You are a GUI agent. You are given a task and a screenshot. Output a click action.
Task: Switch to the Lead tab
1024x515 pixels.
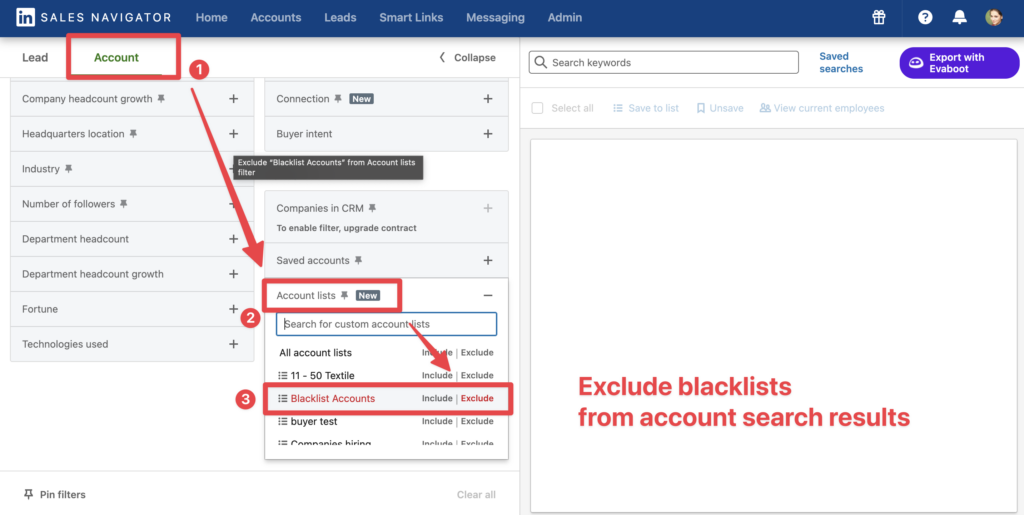(35, 57)
